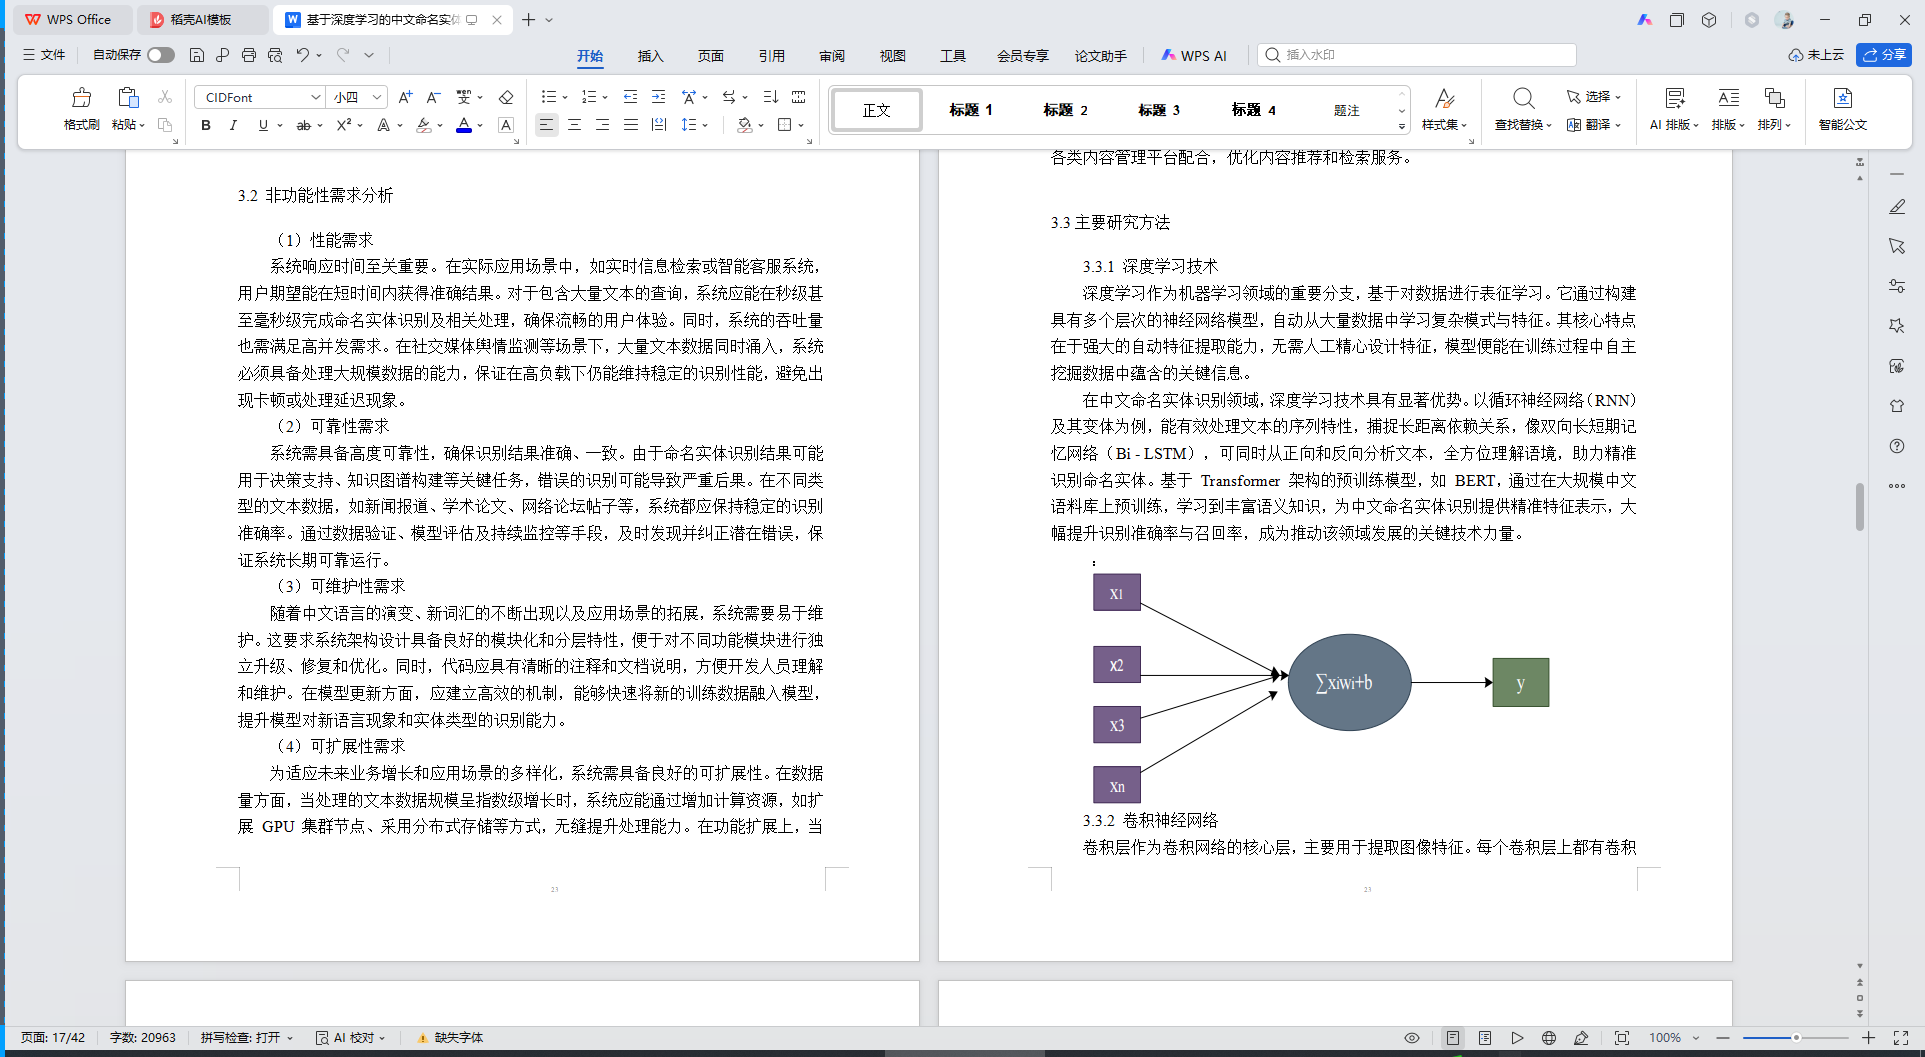Decrease paragraph indent
The height and width of the screenshot is (1057, 1925).
pyautogui.click(x=630, y=97)
